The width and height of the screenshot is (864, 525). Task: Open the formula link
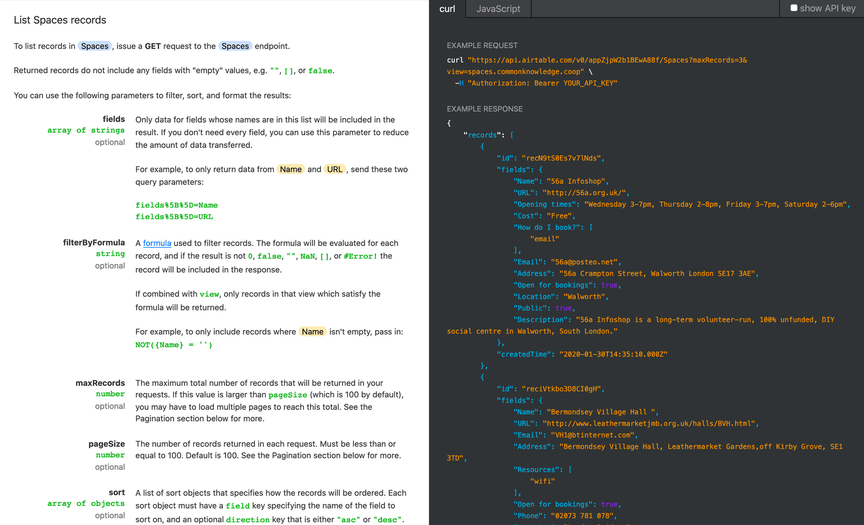click(157, 243)
